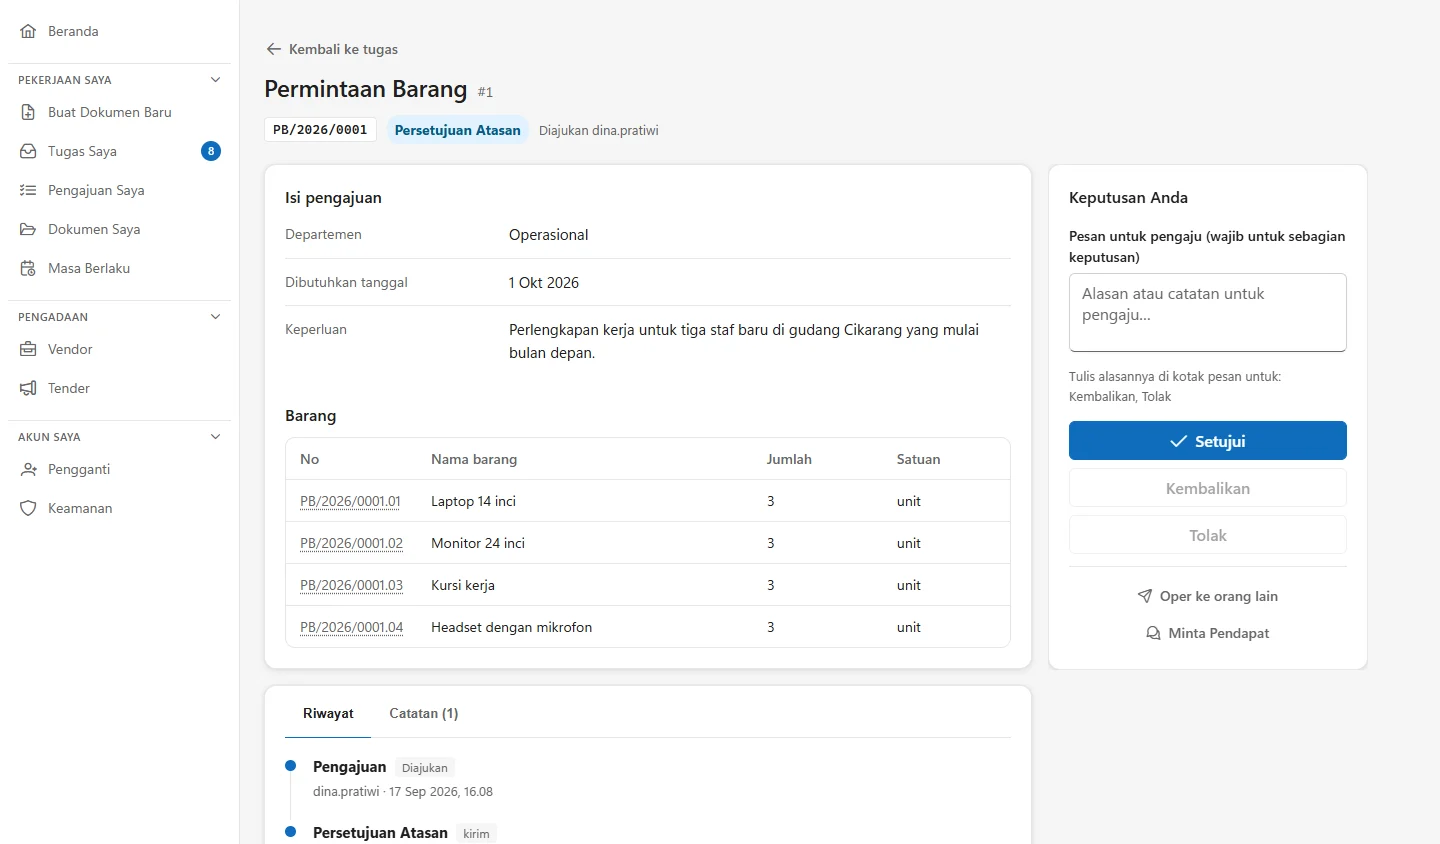
Task: Click the Minta Pendapat text
Action: [1219, 633]
